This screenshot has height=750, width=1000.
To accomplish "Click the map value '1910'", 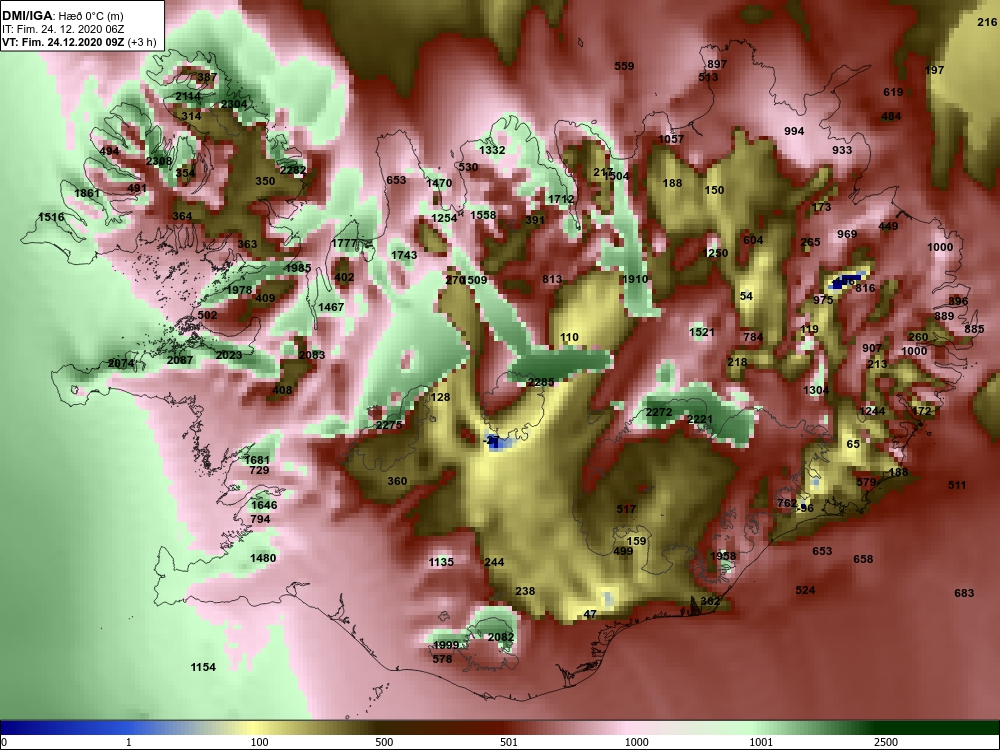I will point(635,279).
